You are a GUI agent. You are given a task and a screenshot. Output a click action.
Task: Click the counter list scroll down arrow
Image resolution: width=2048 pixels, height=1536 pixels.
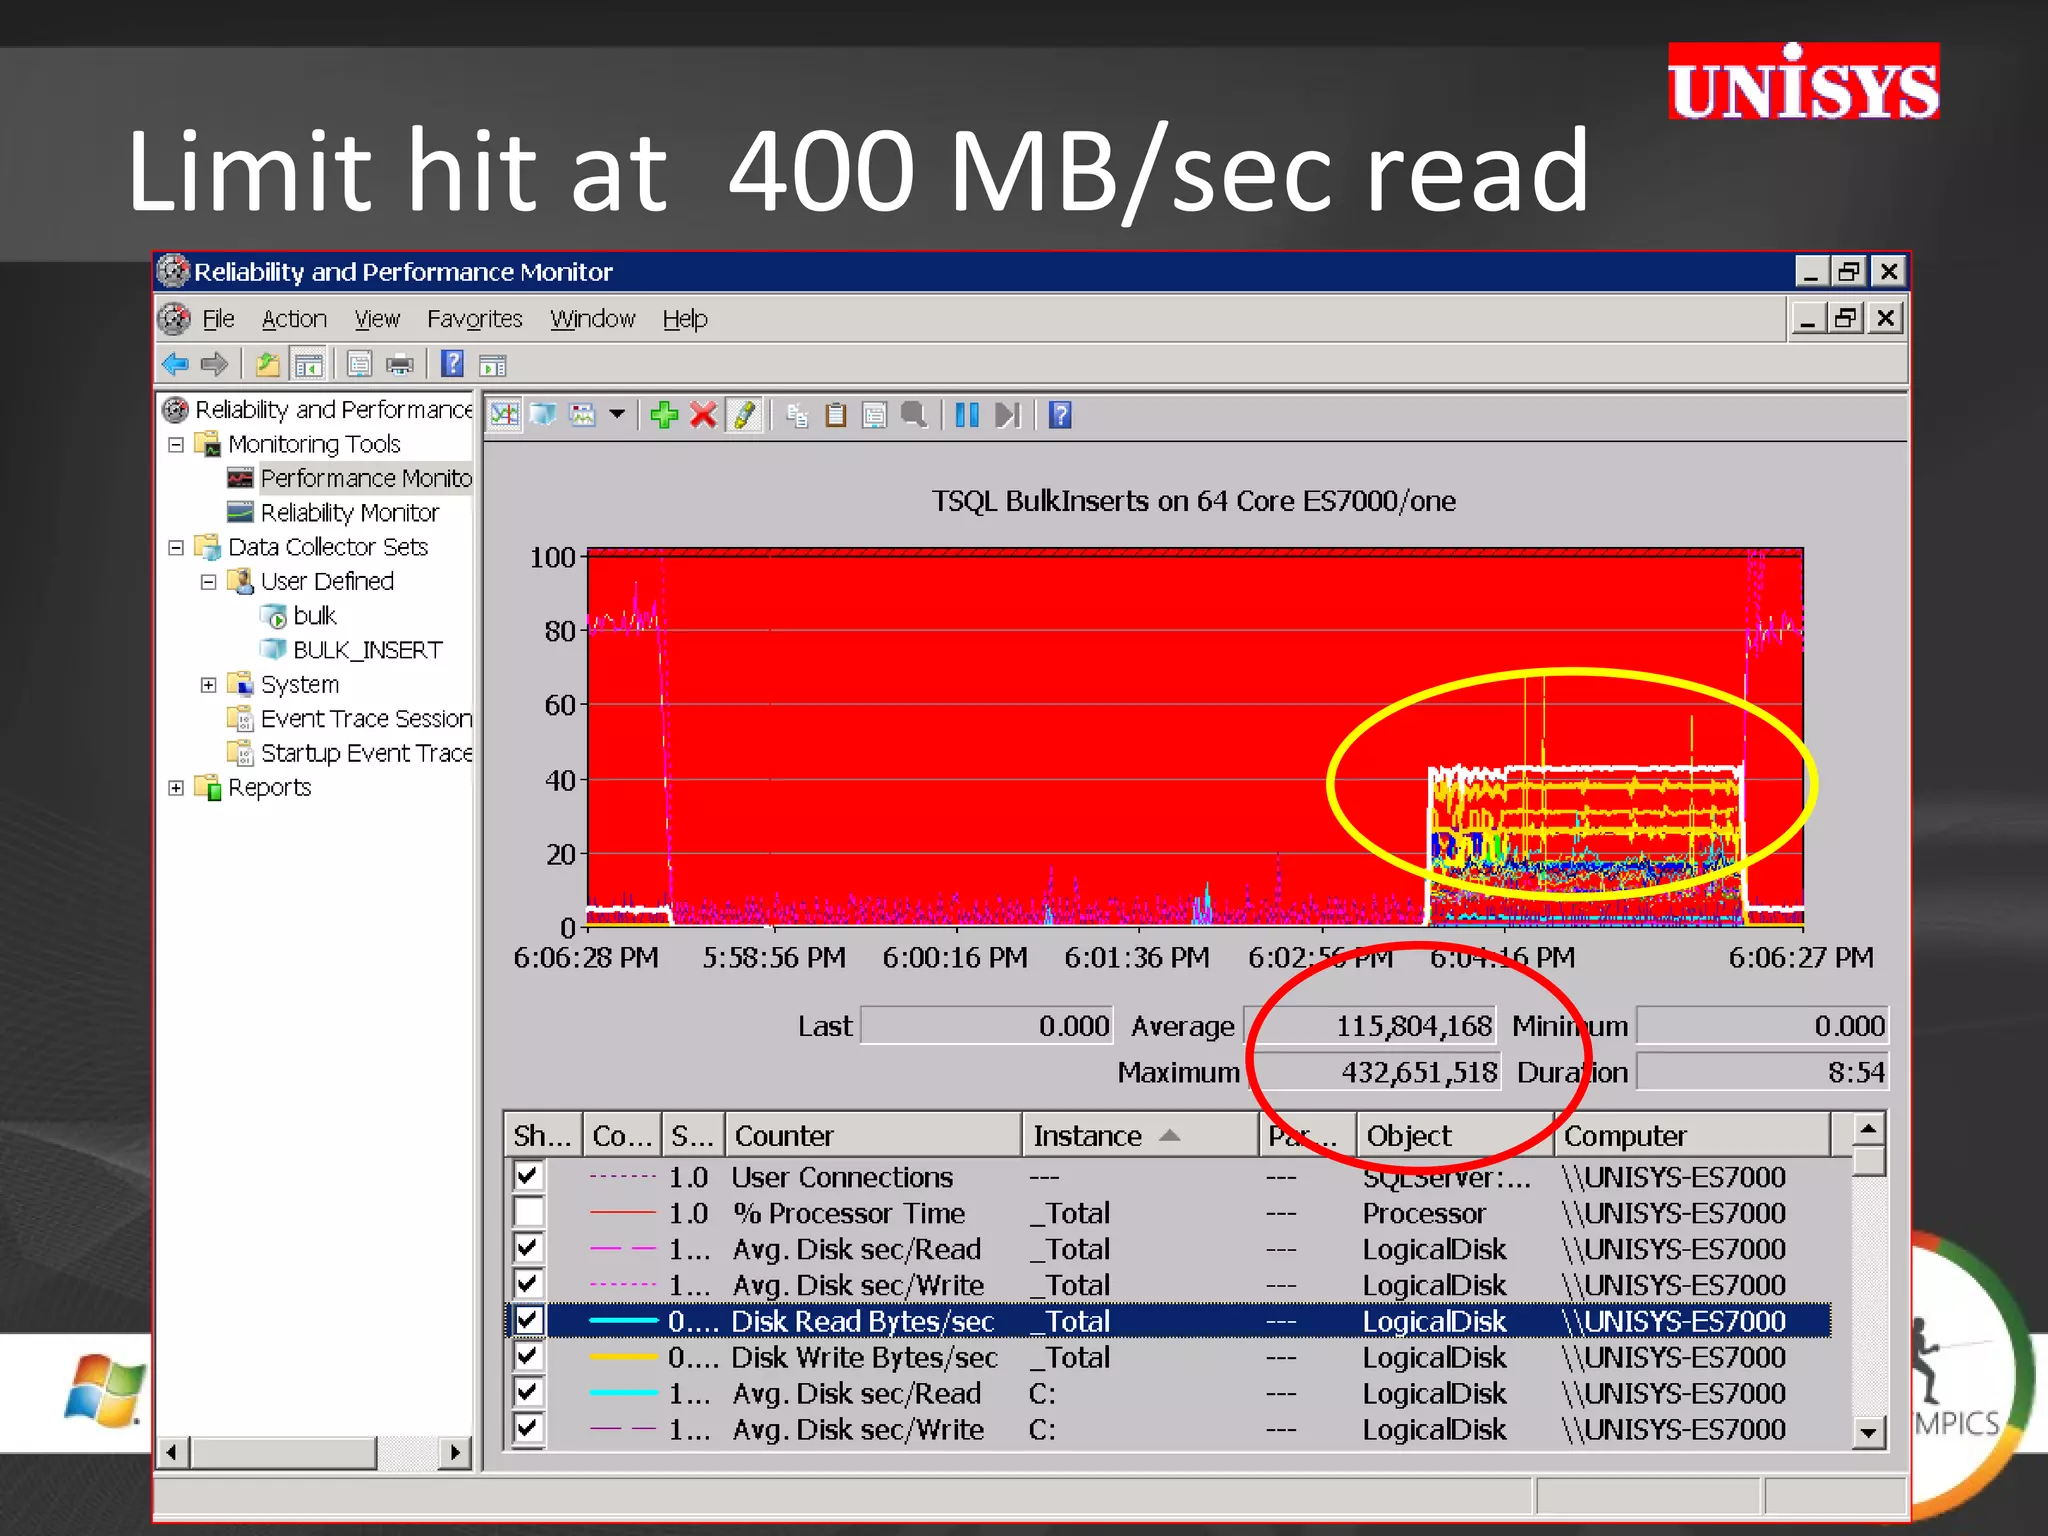pos(1868,1432)
